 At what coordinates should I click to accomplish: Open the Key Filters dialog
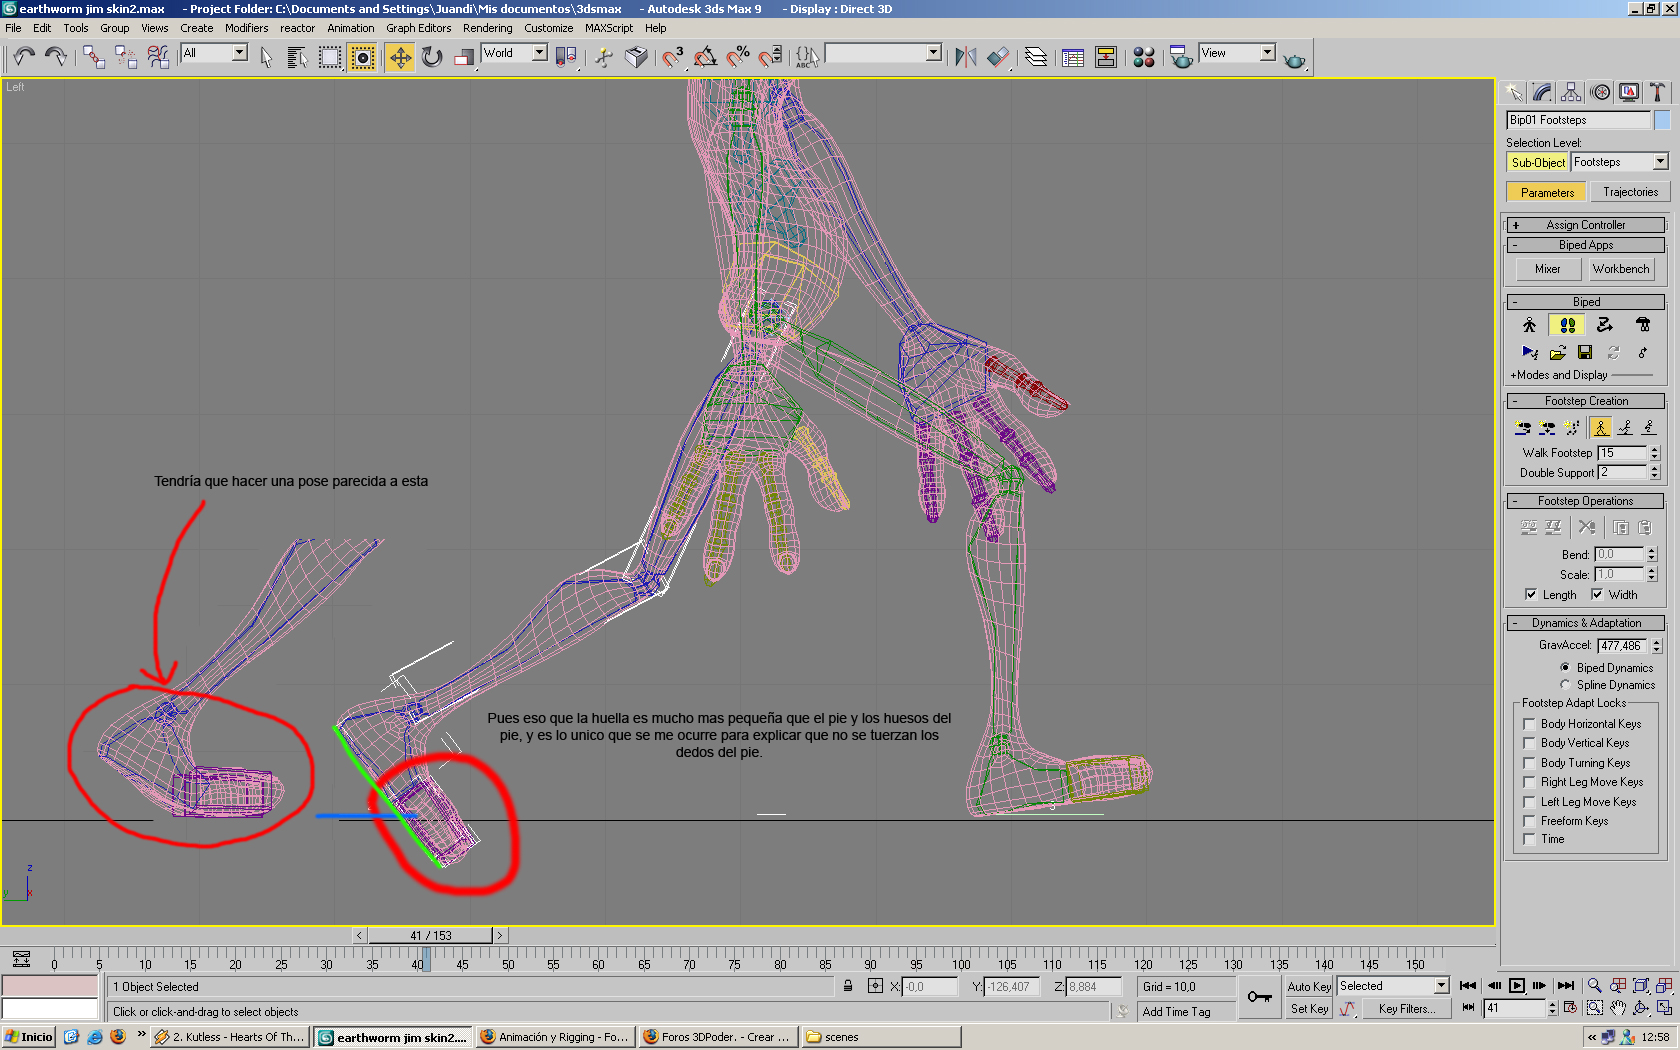point(1406,1009)
